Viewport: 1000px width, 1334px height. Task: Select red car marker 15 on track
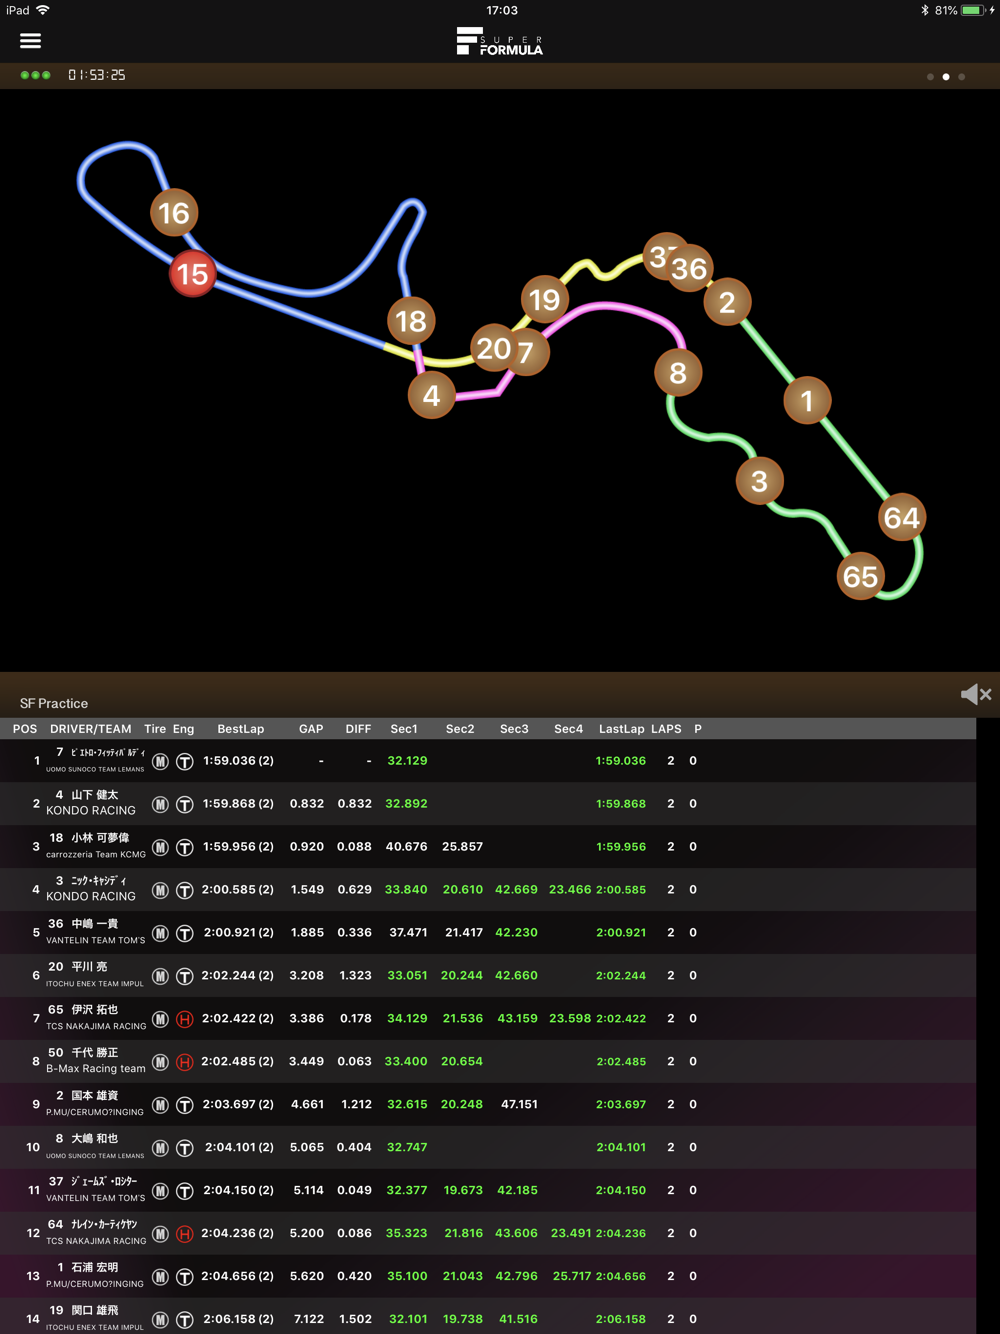(193, 274)
